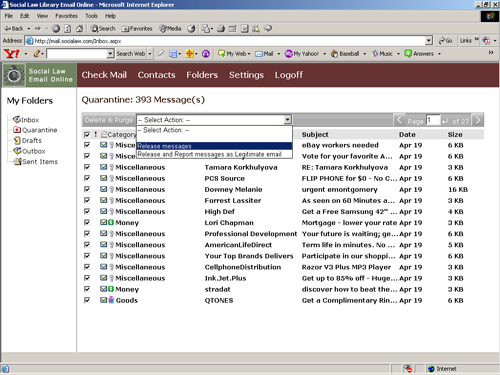Image resolution: width=500 pixels, height=375 pixels.
Task: Open the Inbox folder
Action: (x=26, y=119)
